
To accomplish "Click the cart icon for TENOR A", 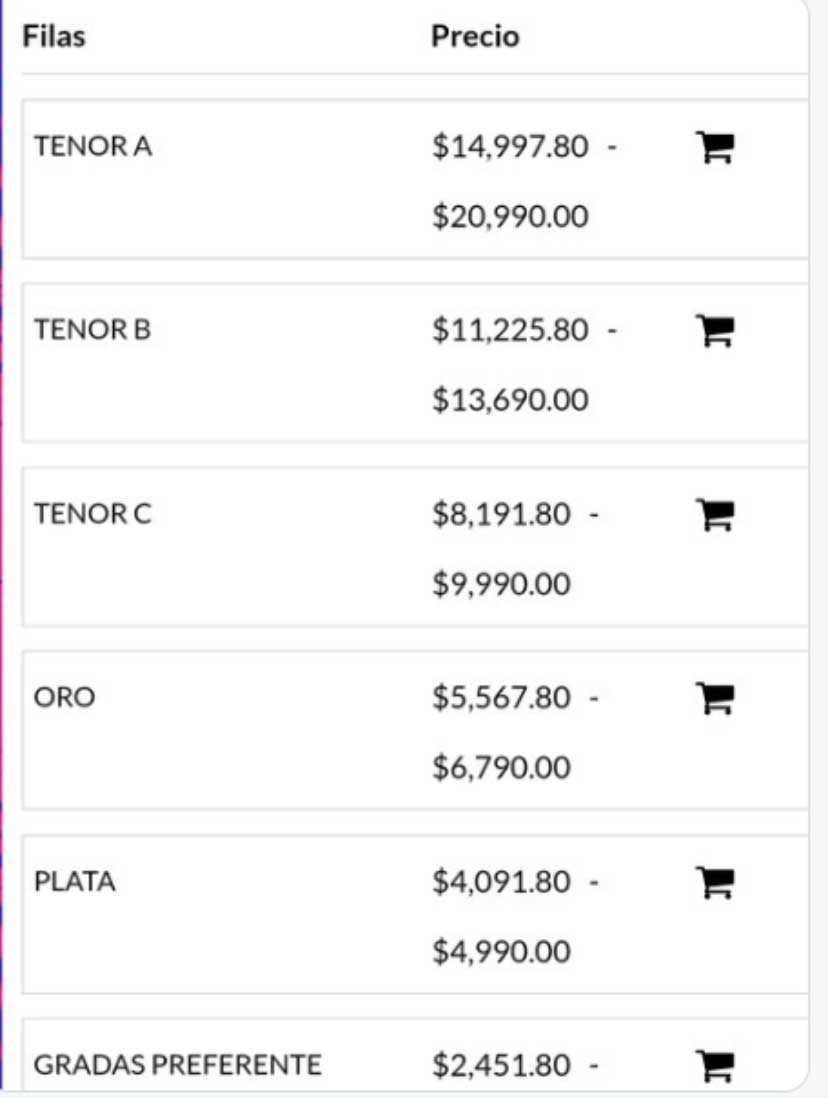I will [714, 148].
